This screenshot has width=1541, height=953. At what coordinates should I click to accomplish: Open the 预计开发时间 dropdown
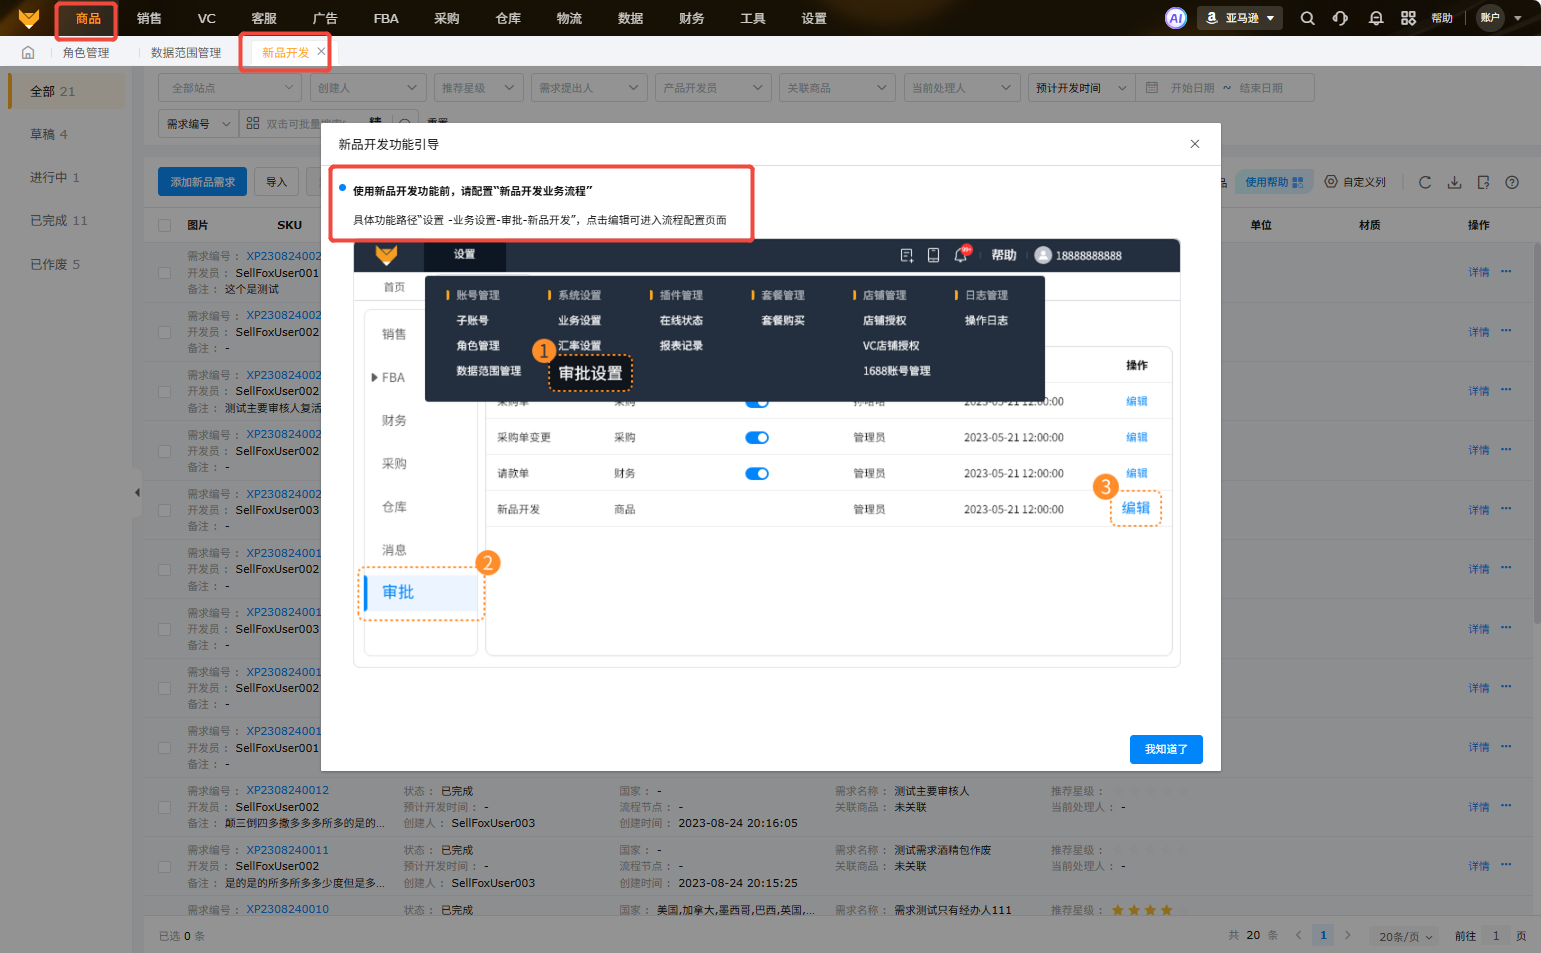pyautogui.click(x=1081, y=88)
